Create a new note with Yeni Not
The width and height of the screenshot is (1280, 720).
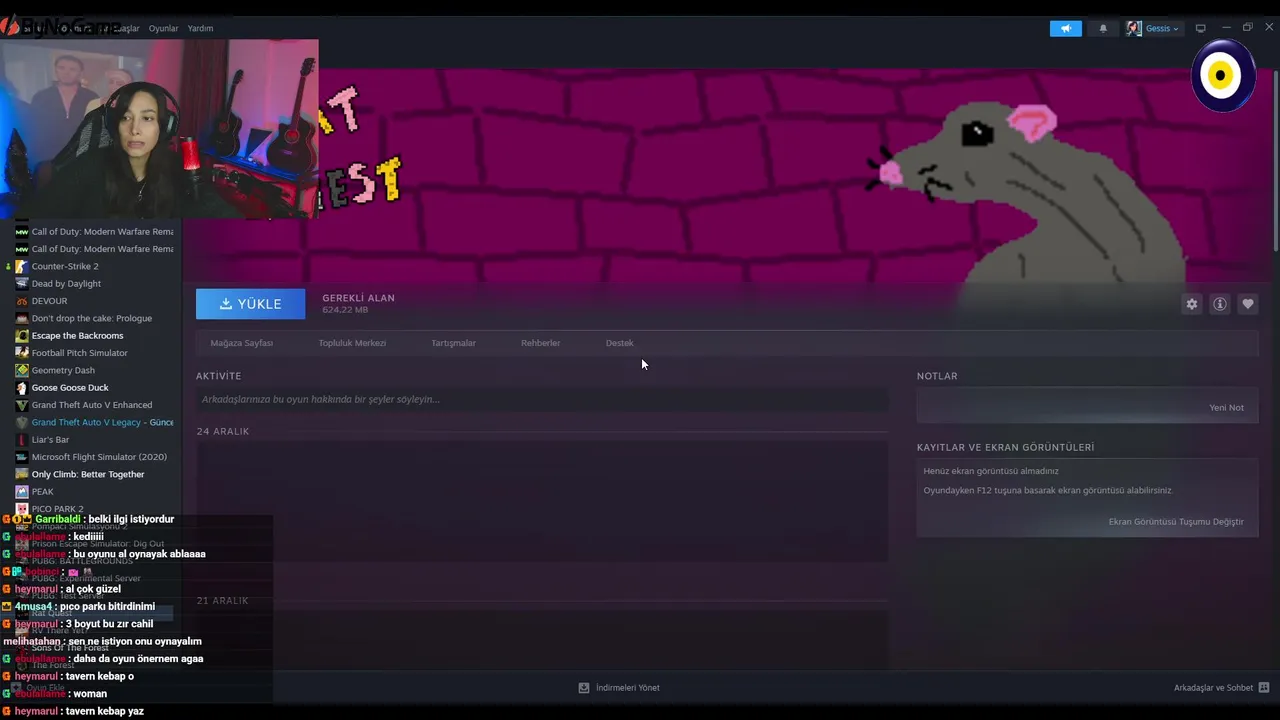1226,407
